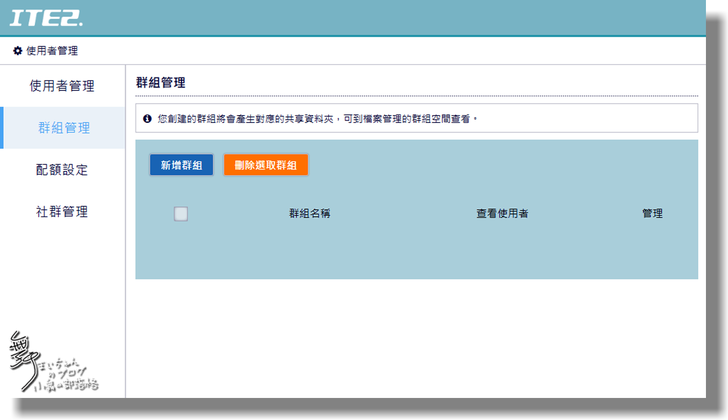Toggle the select-all checkbox in table header

(181, 213)
